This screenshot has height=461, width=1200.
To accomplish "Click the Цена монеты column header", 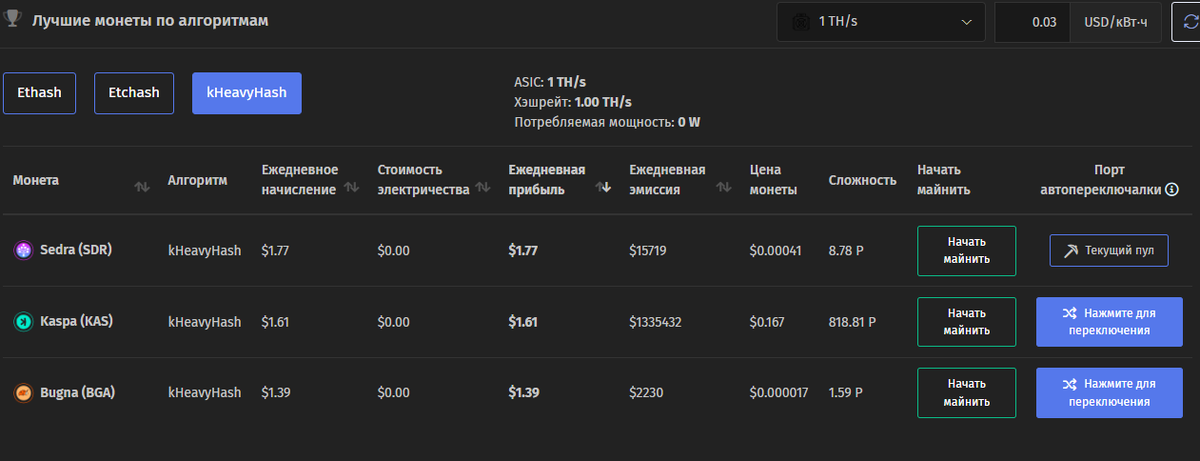I will (x=773, y=180).
